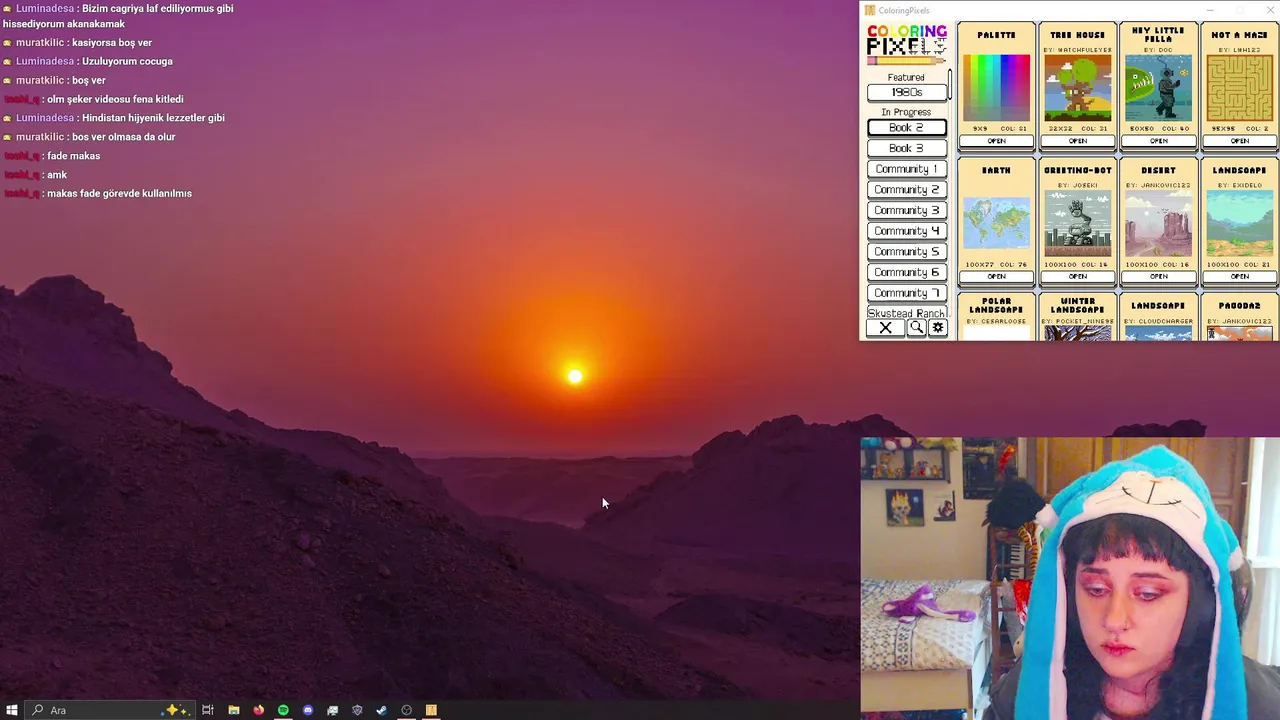The width and height of the screenshot is (1280, 720).
Task: Click 'By: Joseki' author text
Action: pyautogui.click(x=1077, y=185)
